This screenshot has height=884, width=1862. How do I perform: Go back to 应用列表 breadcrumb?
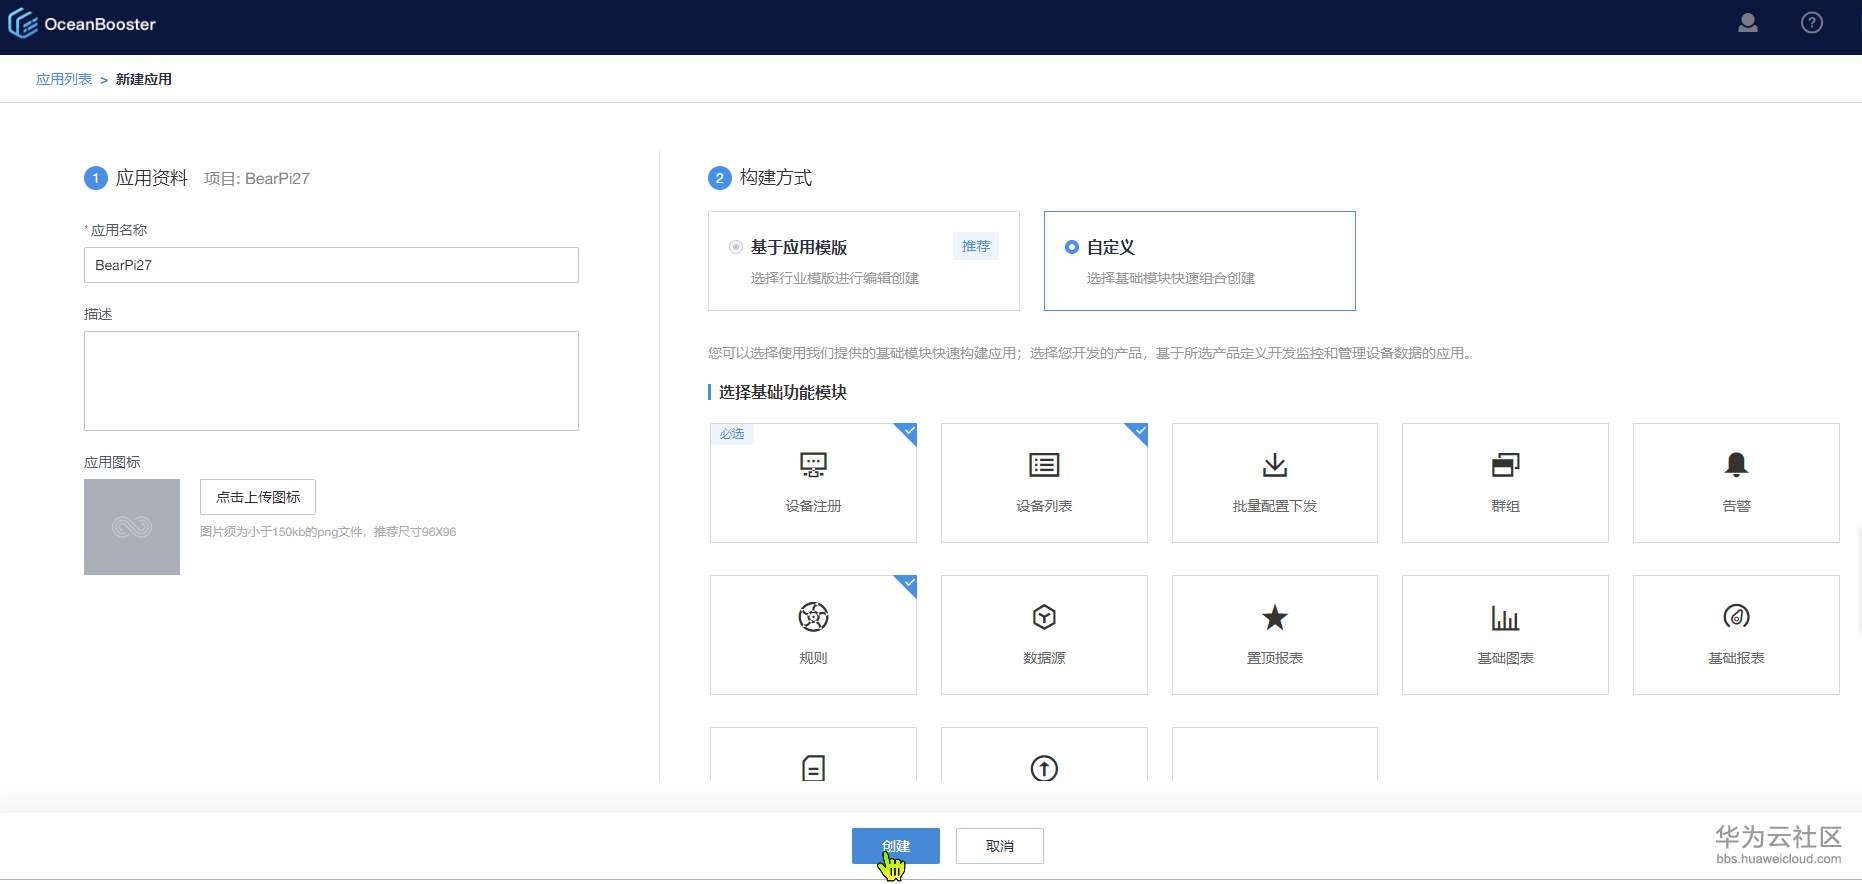pyautogui.click(x=64, y=79)
